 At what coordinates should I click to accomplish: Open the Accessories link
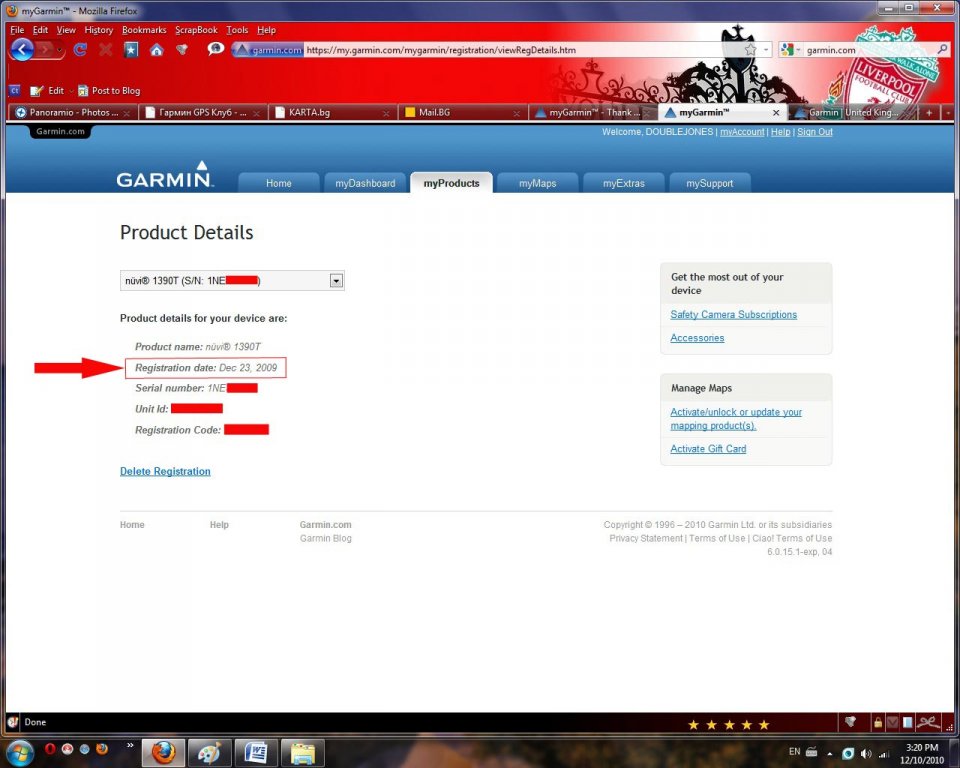pos(697,337)
